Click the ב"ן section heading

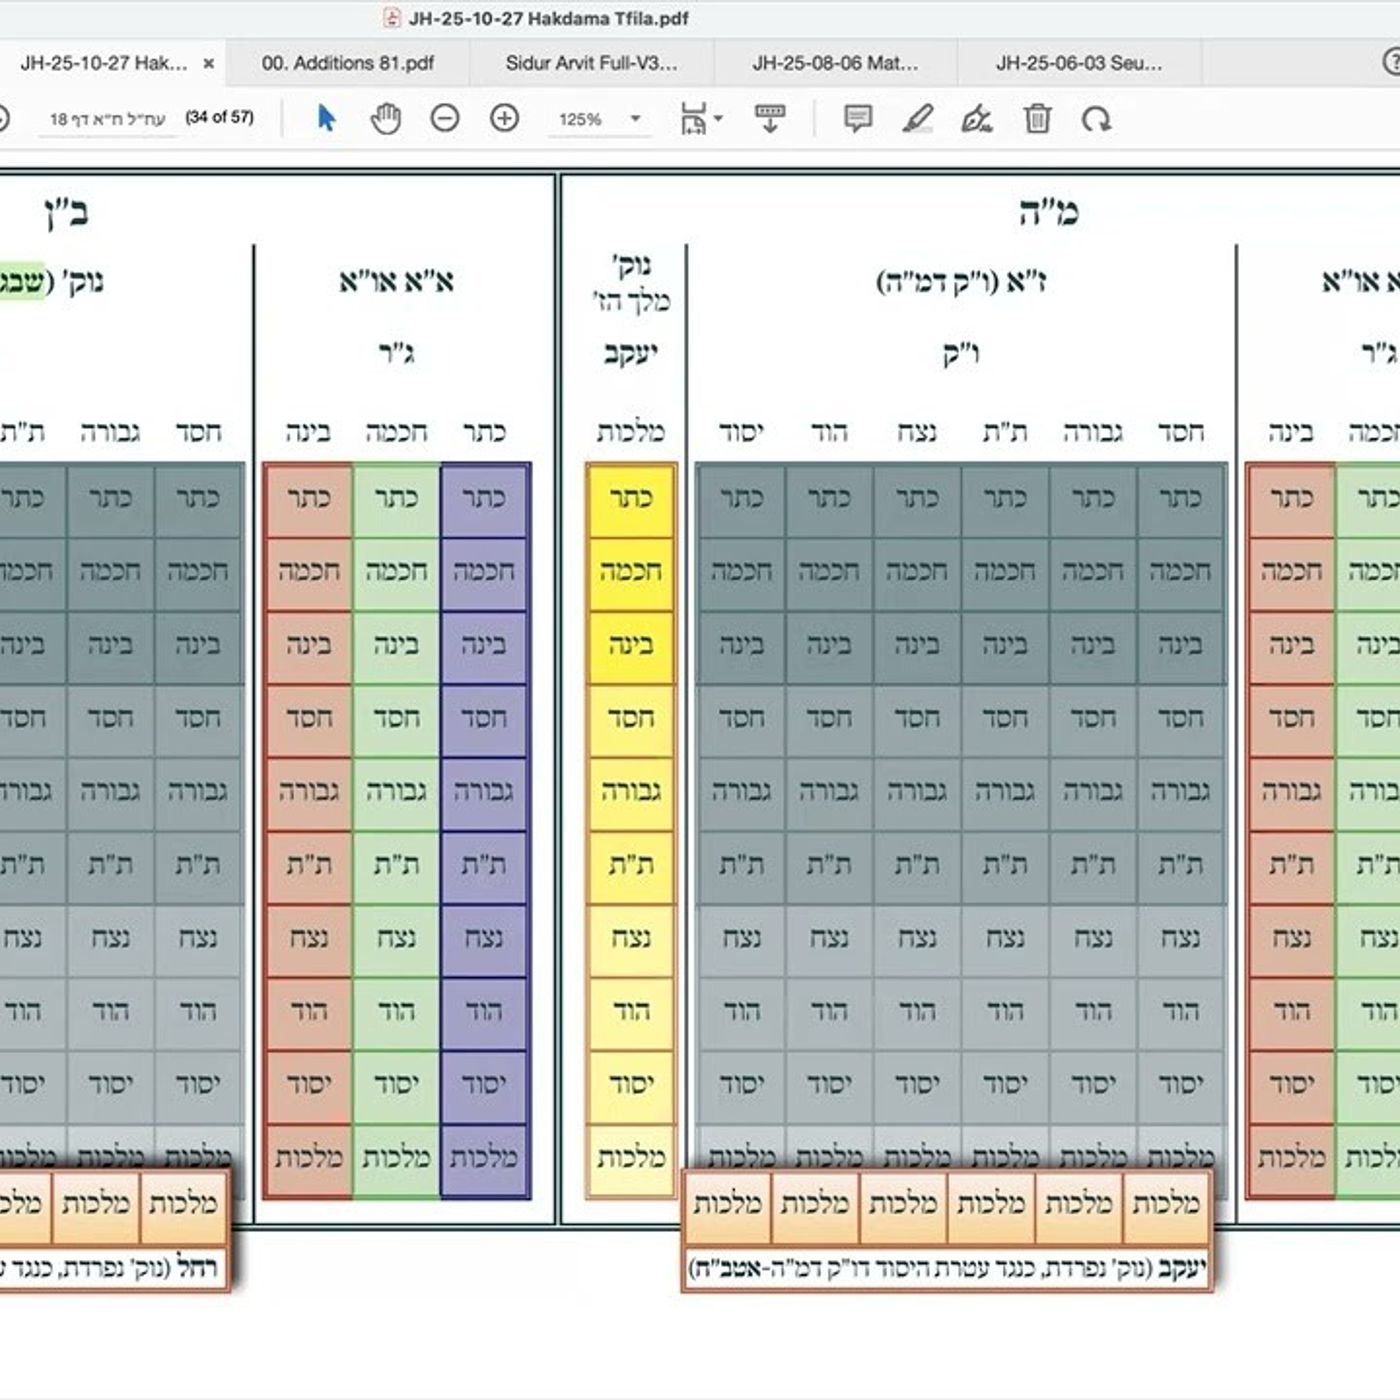coord(65,213)
